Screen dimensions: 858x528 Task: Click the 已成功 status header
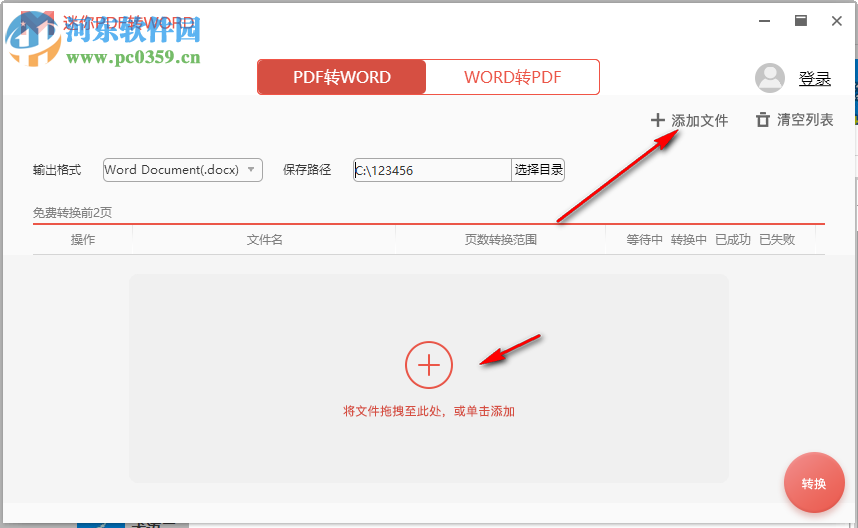[x=733, y=240]
